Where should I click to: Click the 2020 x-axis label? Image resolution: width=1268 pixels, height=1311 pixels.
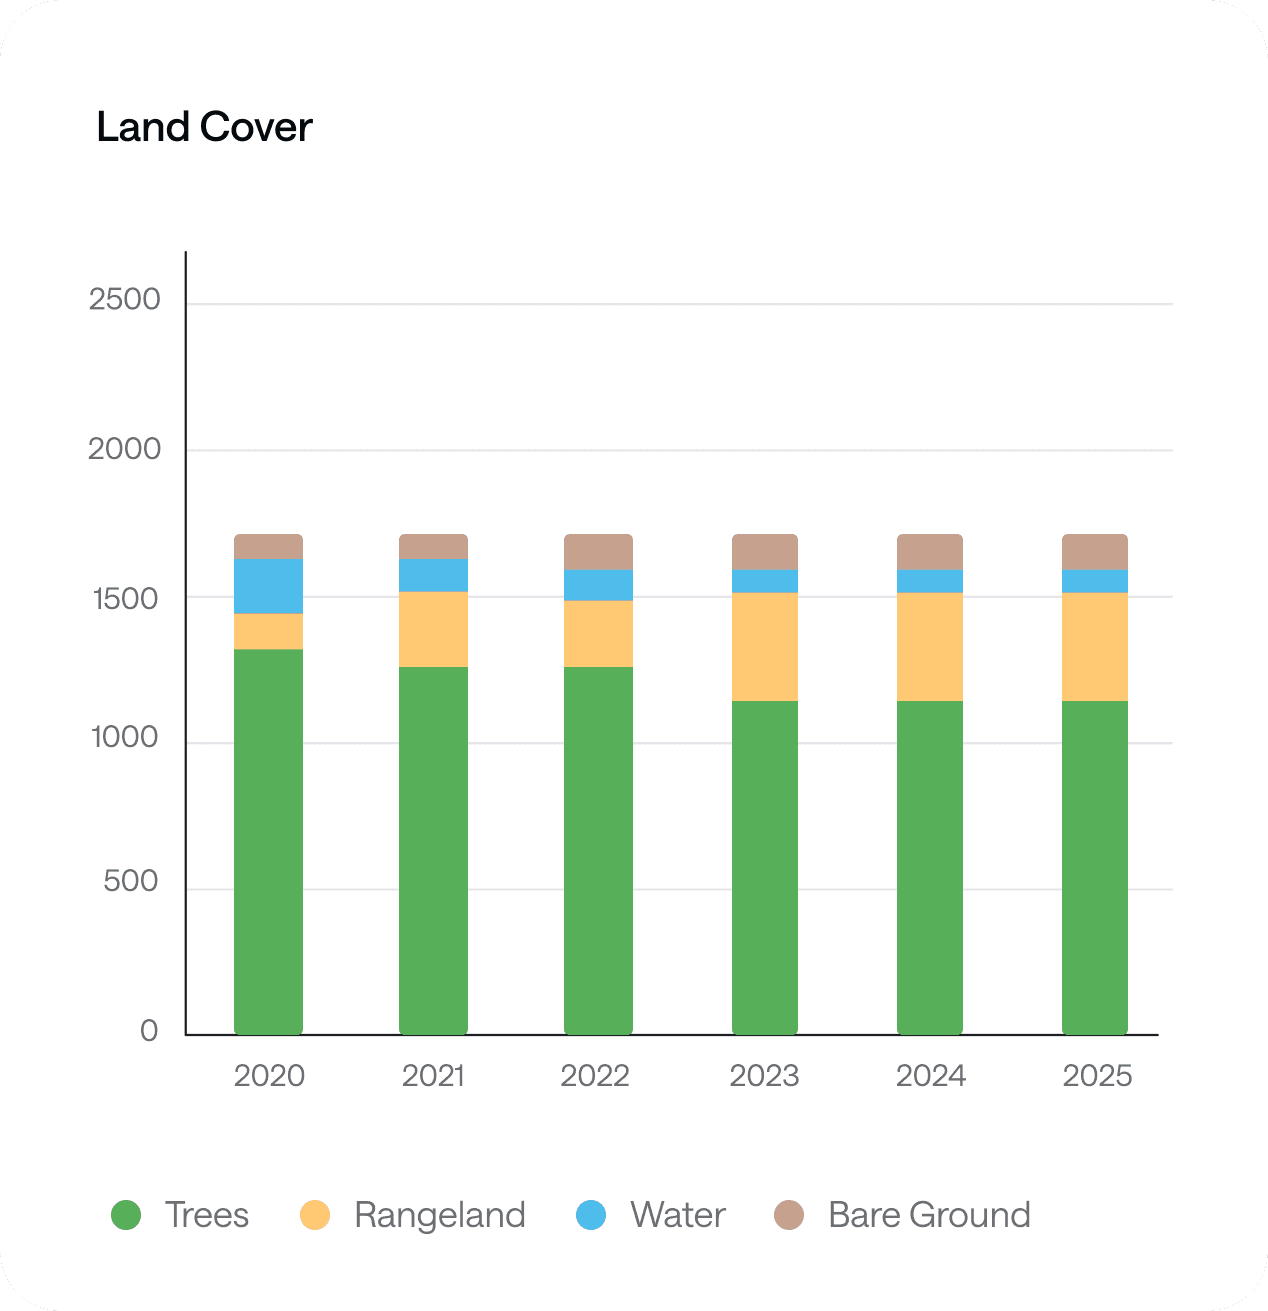[x=269, y=1076]
